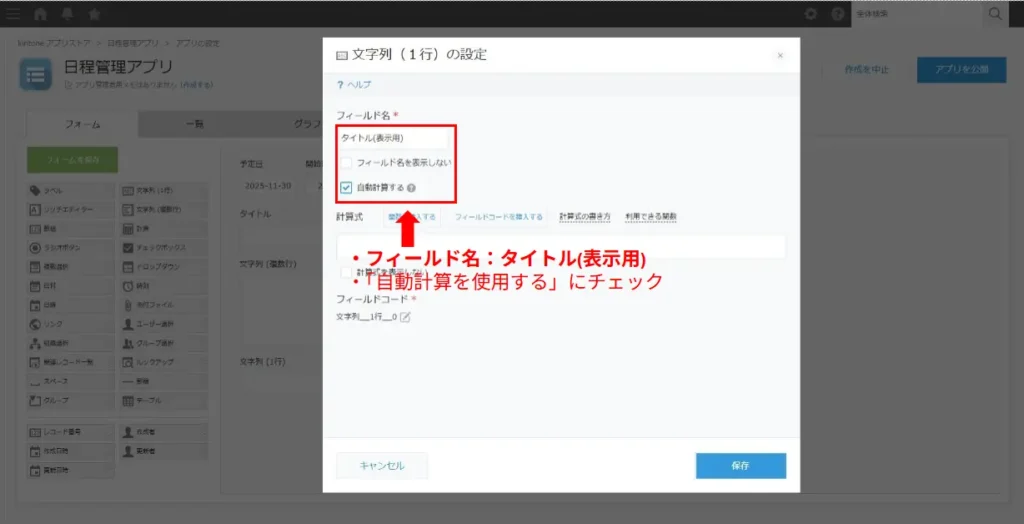This screenshot has width=1024, height=524.
Task: Click キャンセル in the settings dialog
Action: pos(382,466)
